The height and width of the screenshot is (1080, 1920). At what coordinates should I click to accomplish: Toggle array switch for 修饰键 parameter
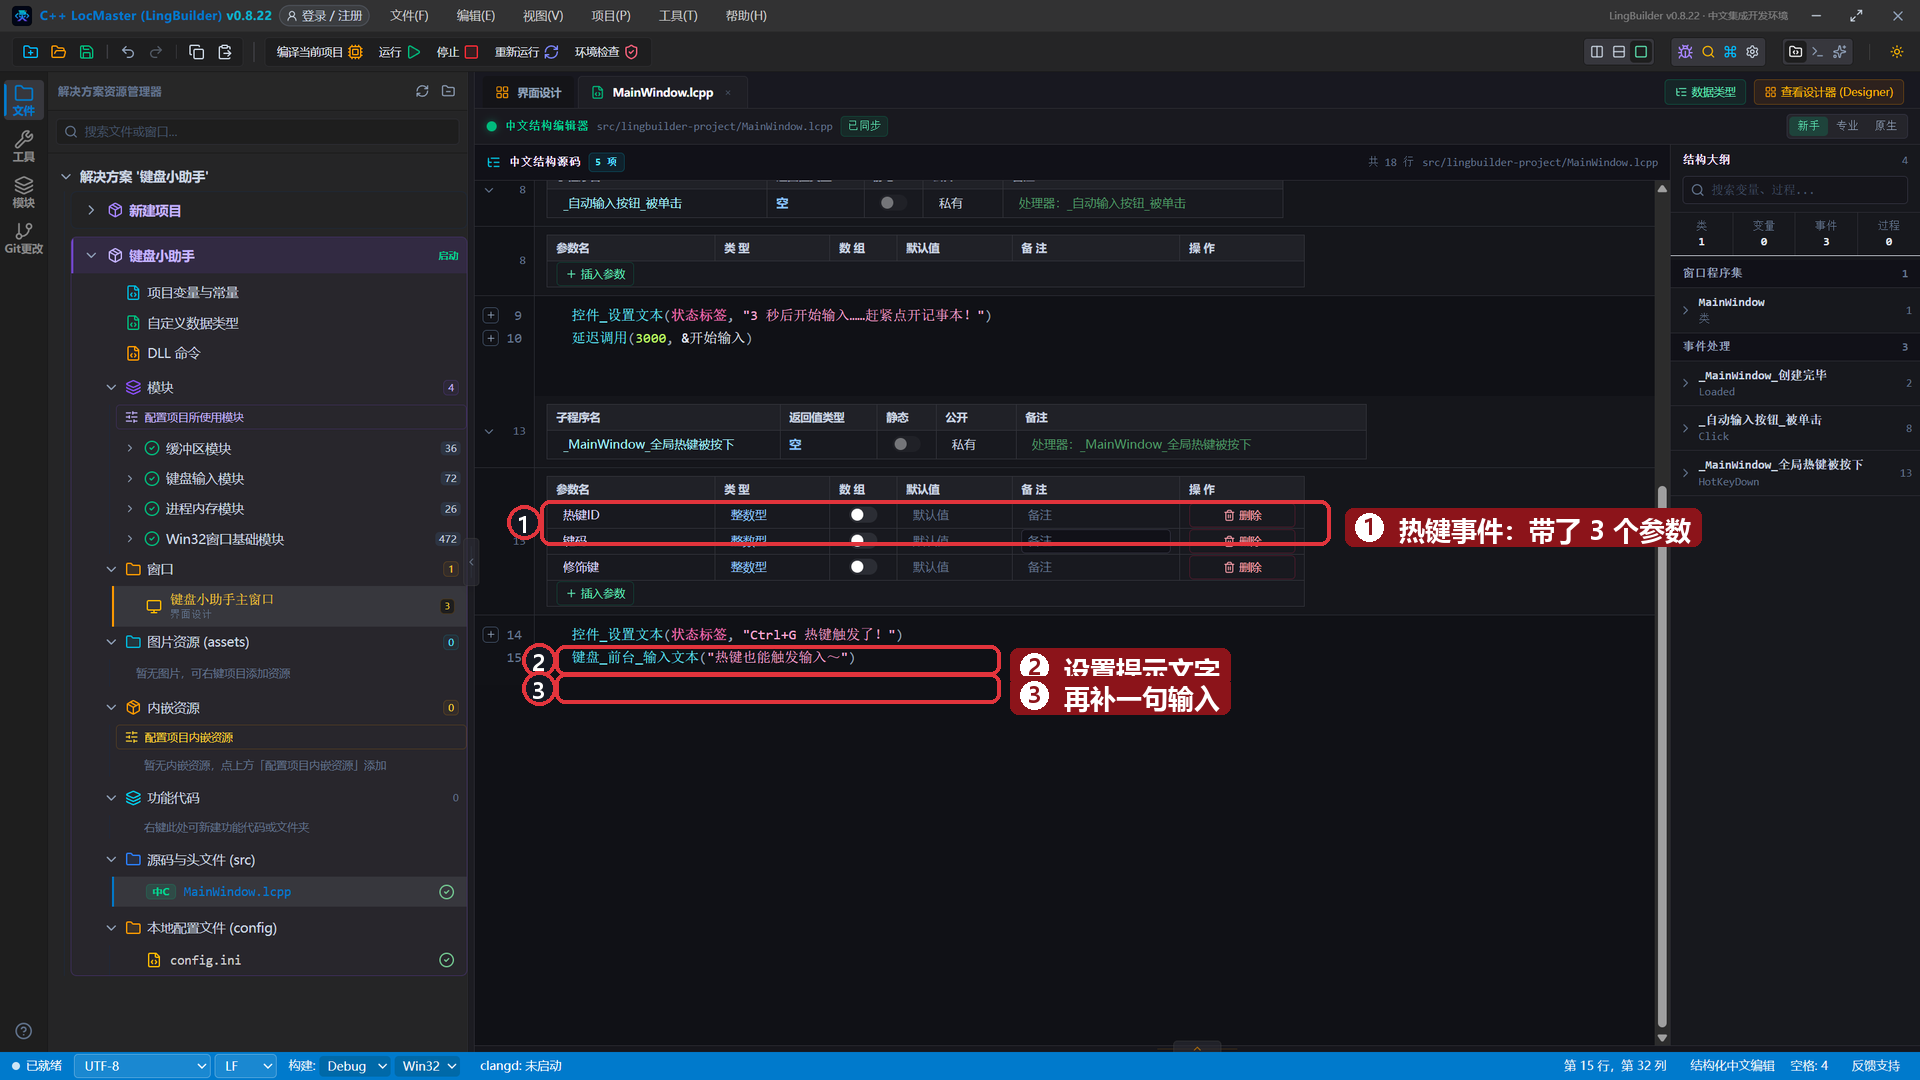click(862, 567)
